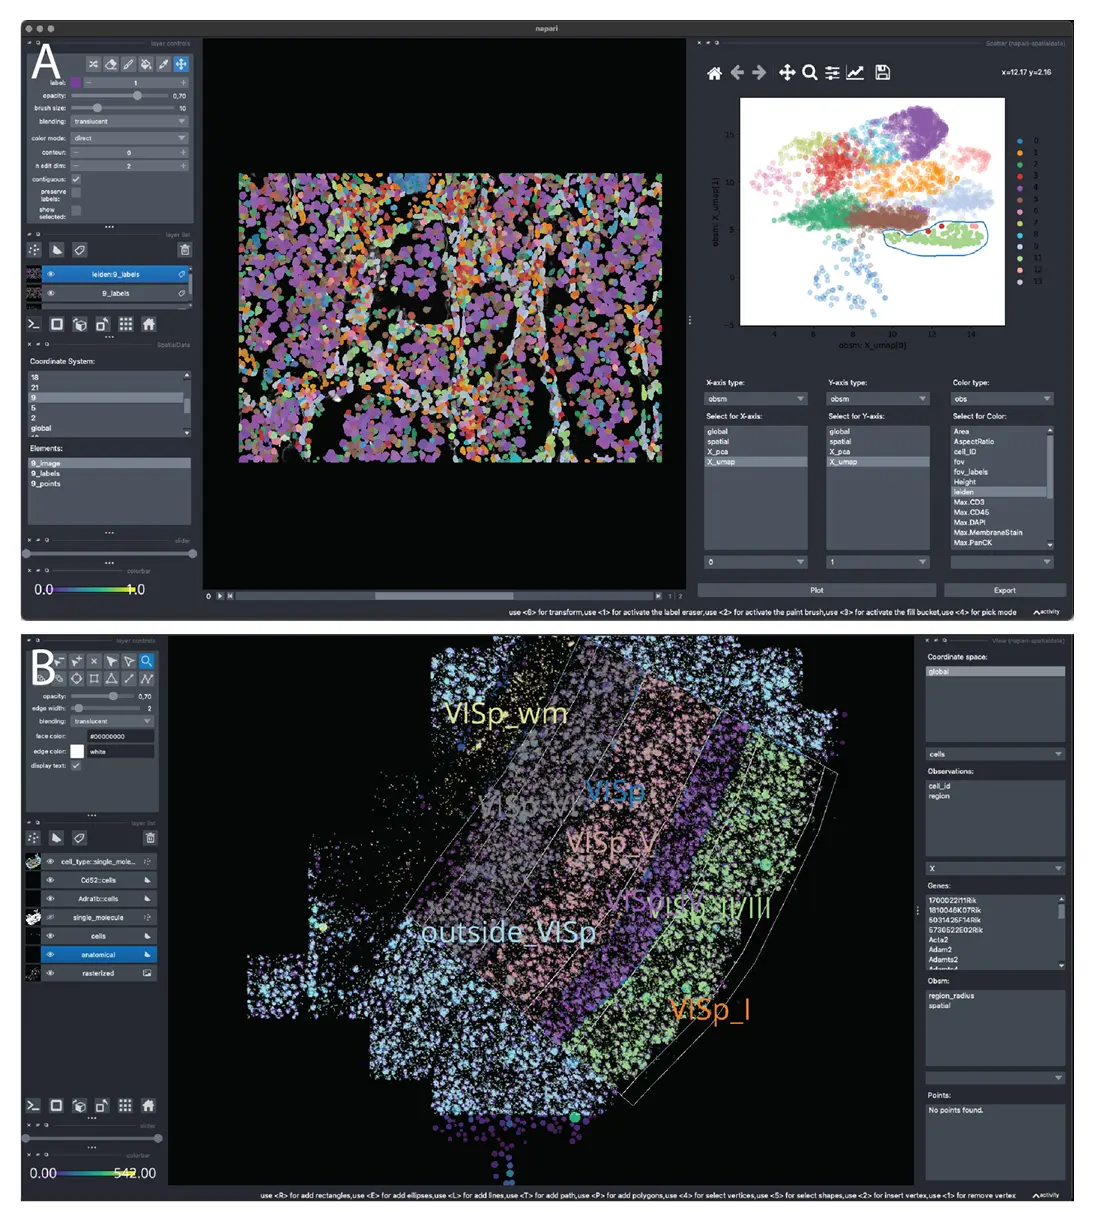Show the single_molecule layer
The width and height of the screenshot is (1103, 1212).
point(50,917)
